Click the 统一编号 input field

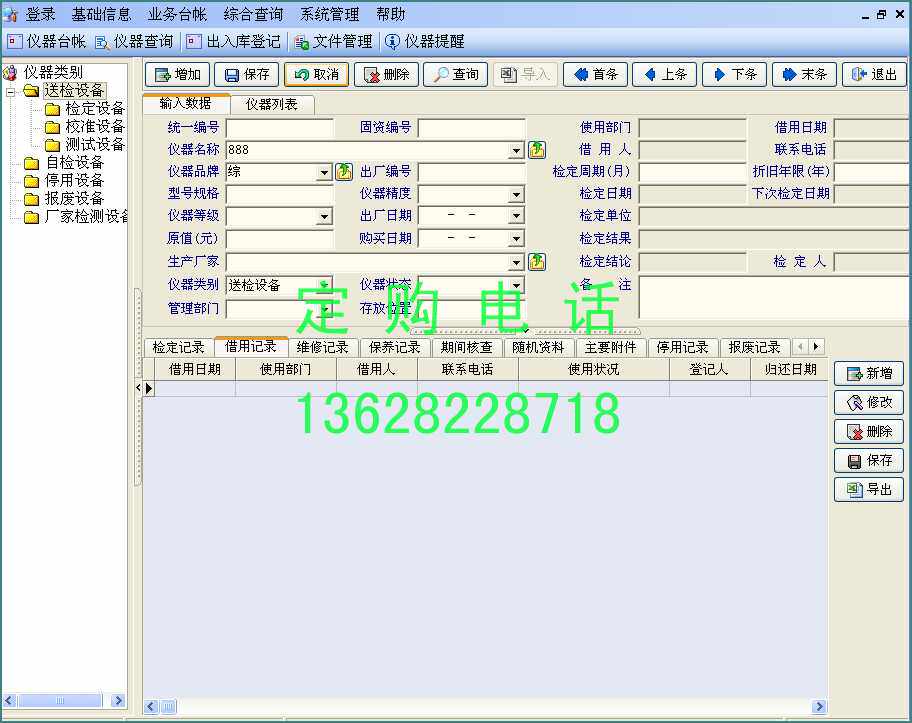[x=279, y=128]
